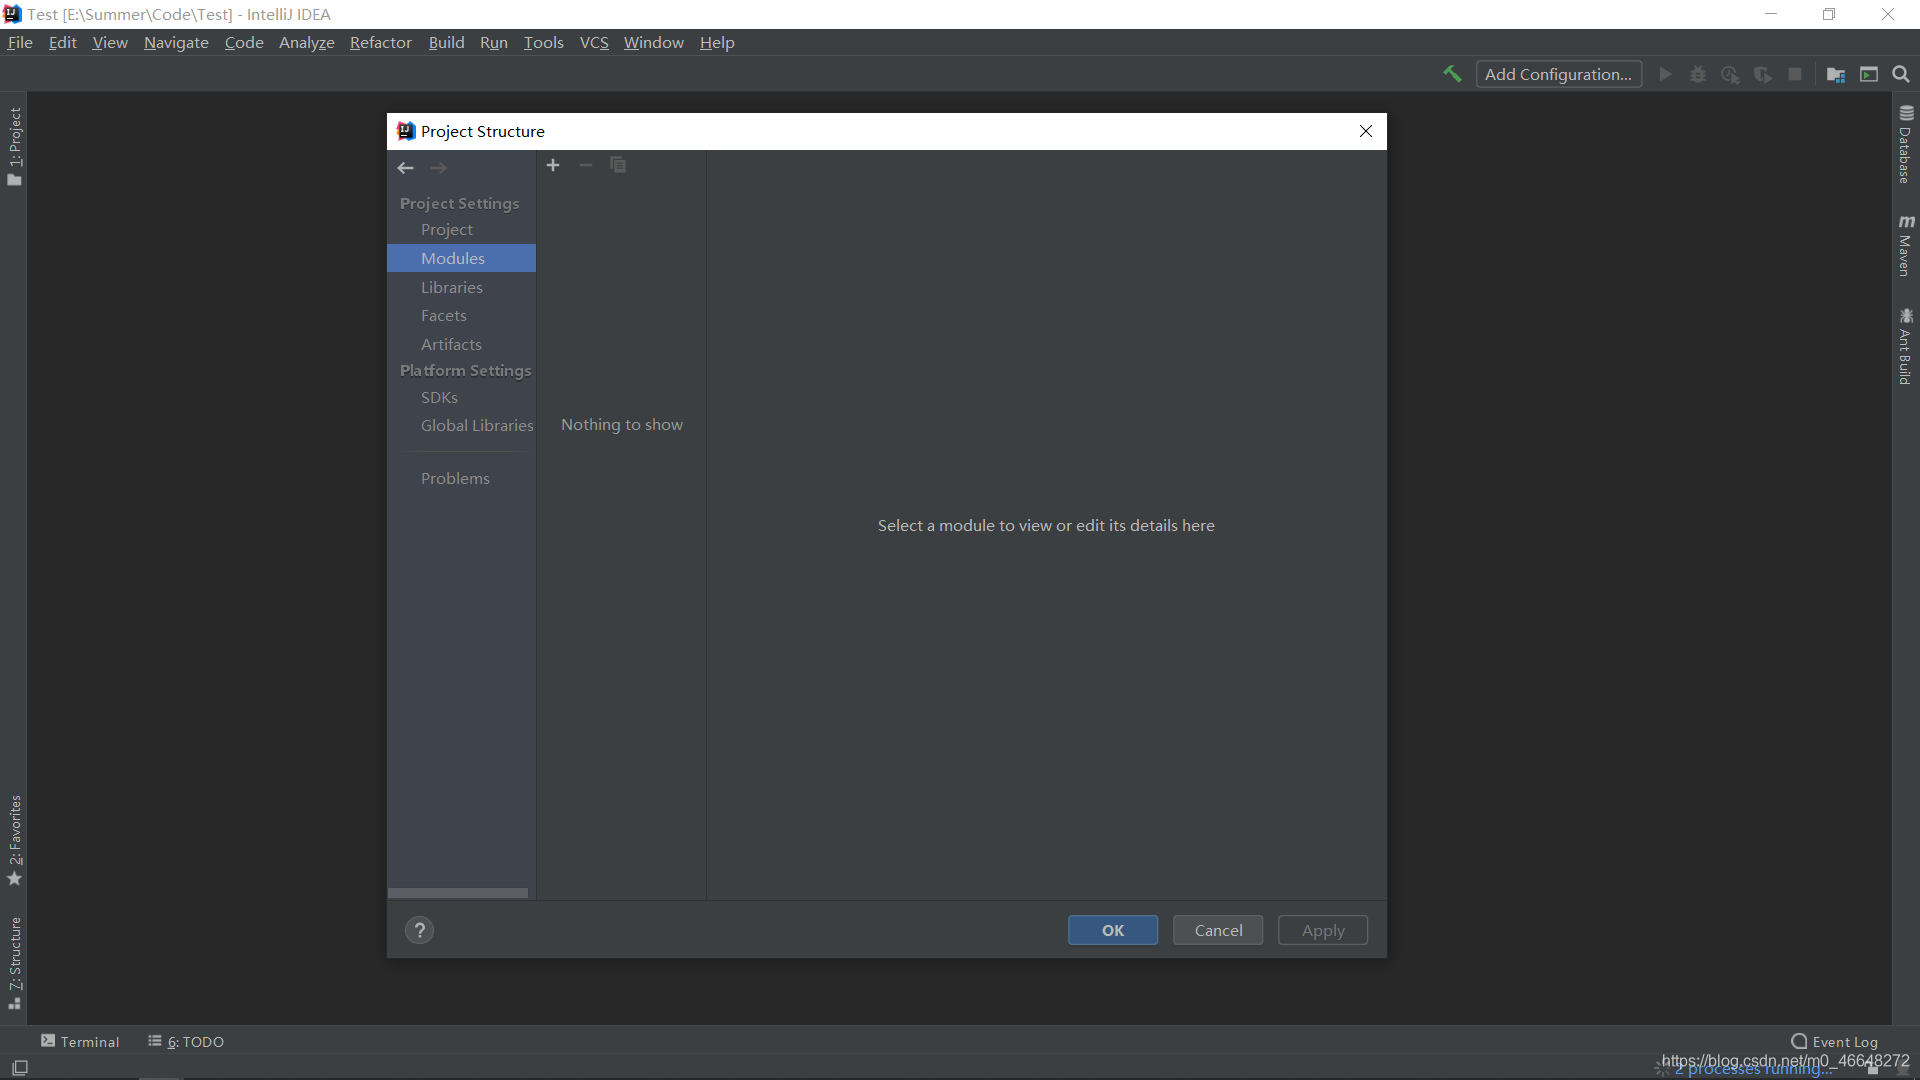Click horizontal scrollbar under settings list

458,893
